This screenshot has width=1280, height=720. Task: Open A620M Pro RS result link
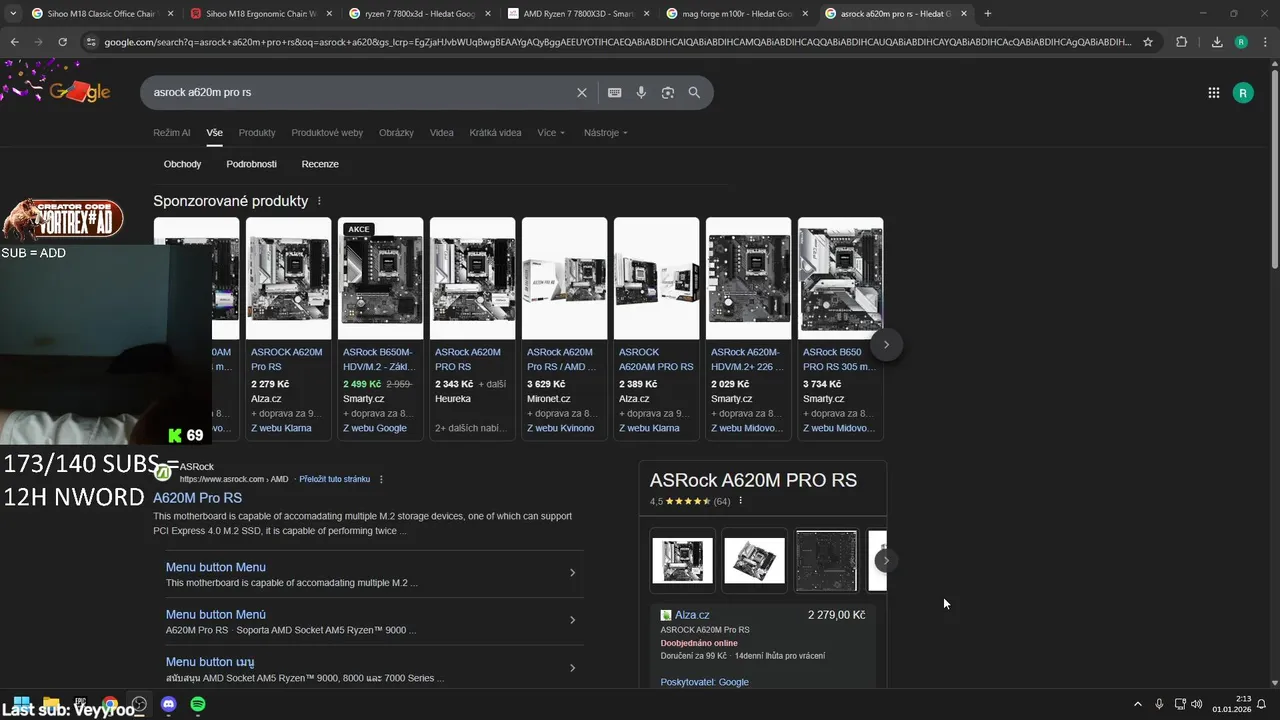(197, 498)
